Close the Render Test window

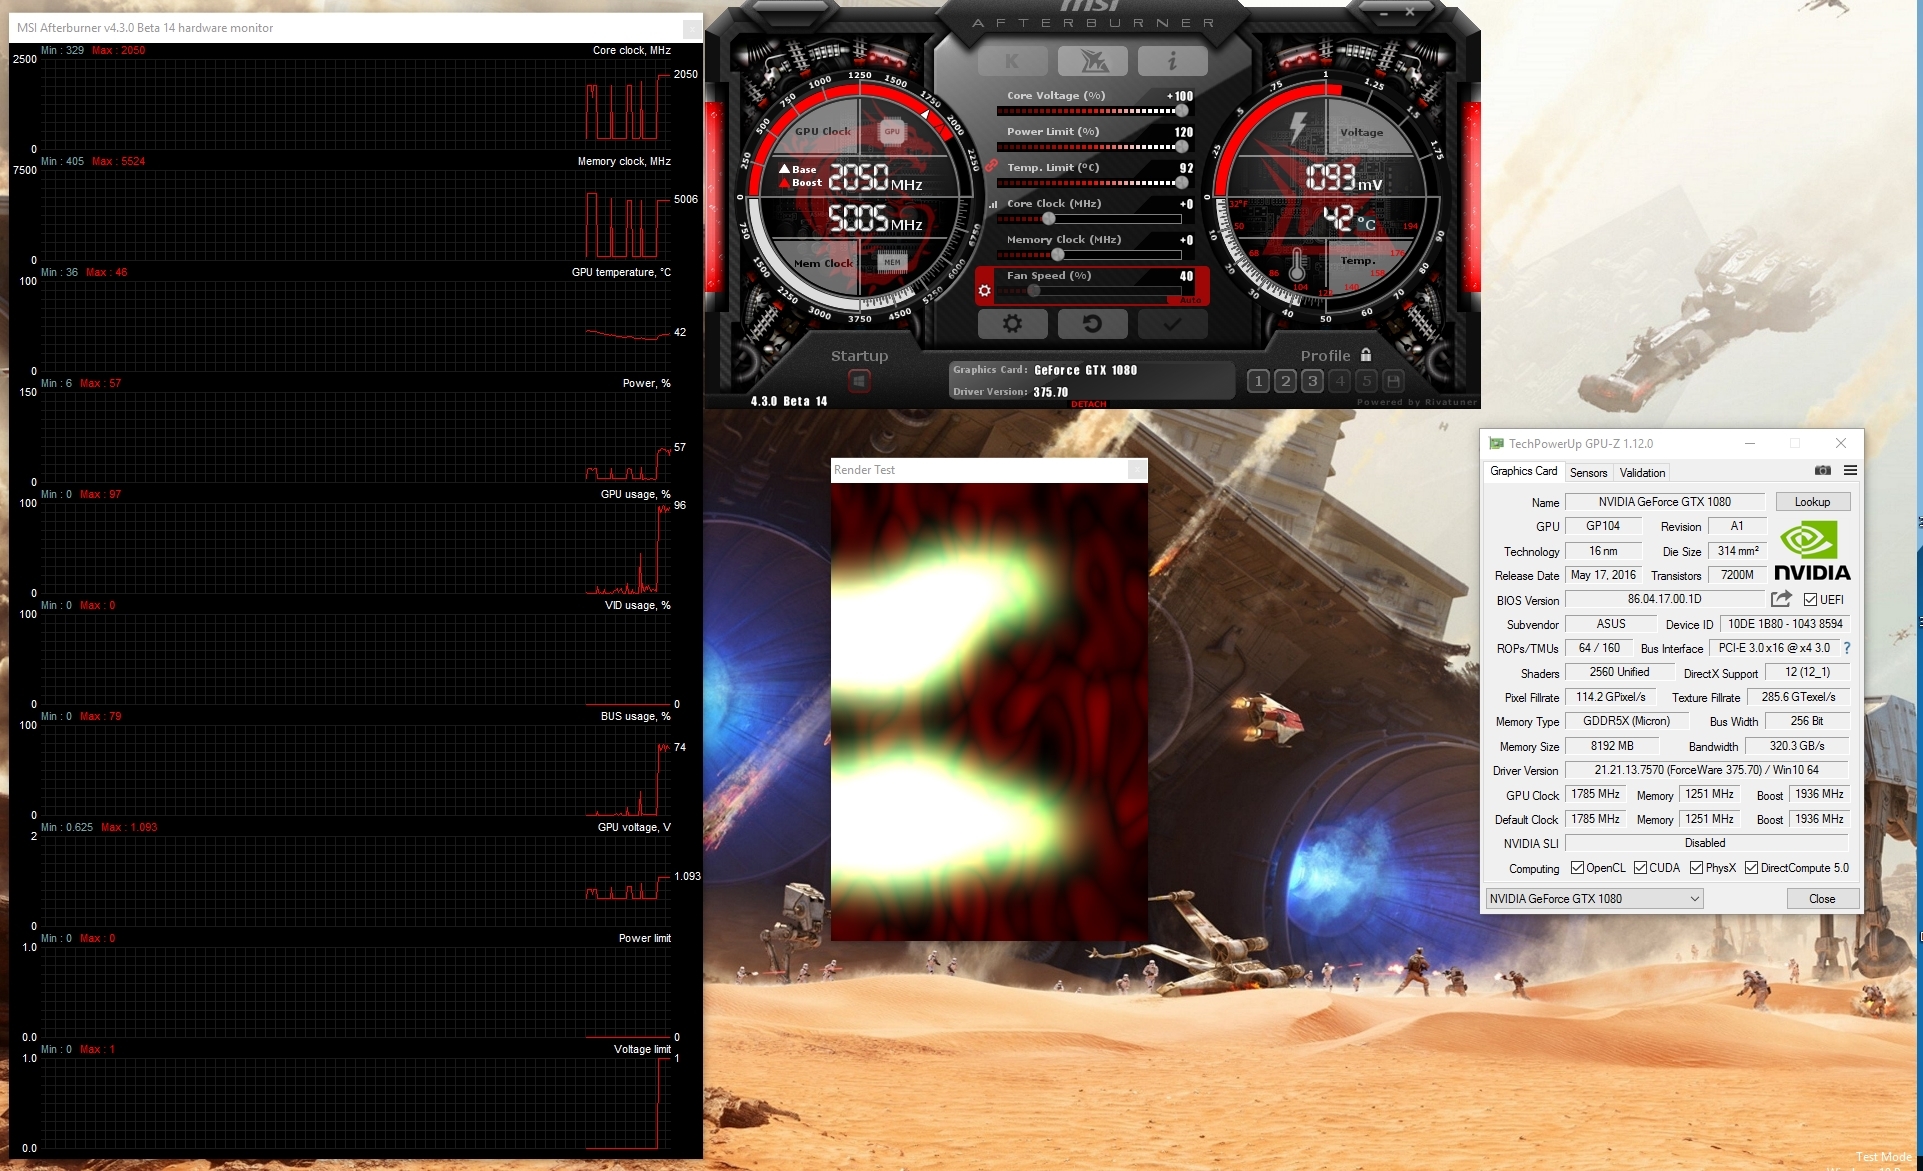(x=1137, y=469)
